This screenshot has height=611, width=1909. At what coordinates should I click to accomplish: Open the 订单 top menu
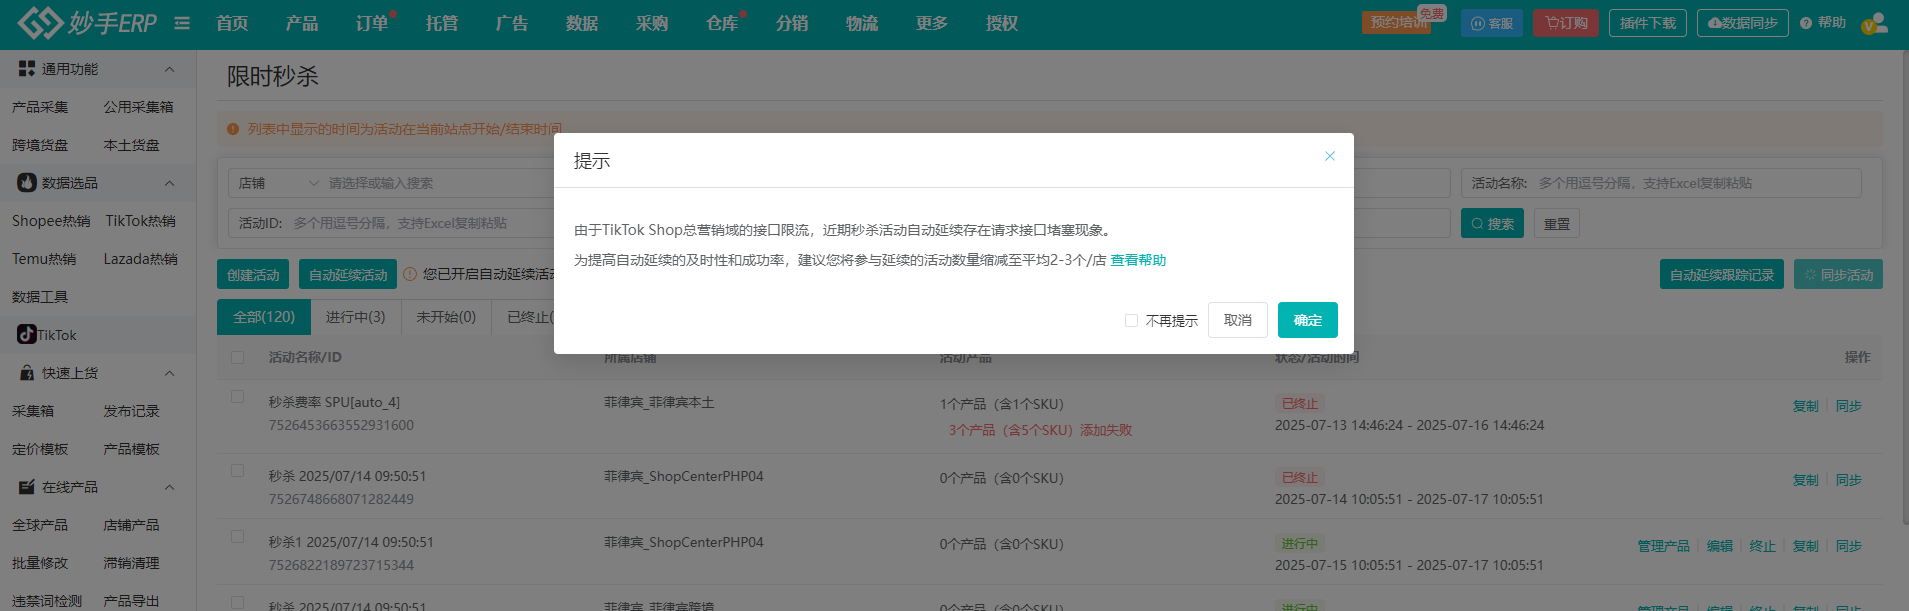[372, 23]
